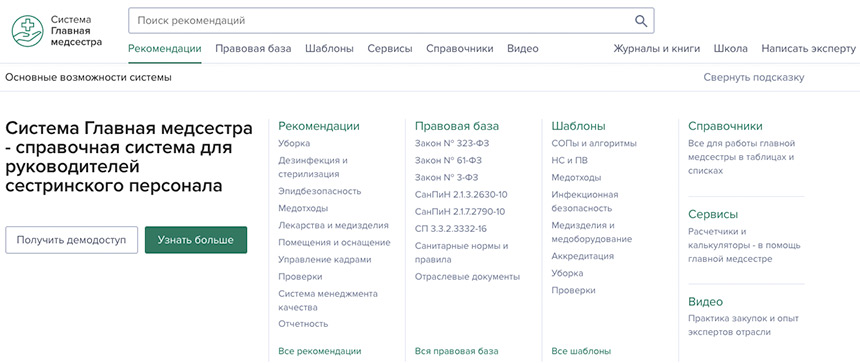
Task: Open Уборка under Шаблоны
Action: point(567,273)
